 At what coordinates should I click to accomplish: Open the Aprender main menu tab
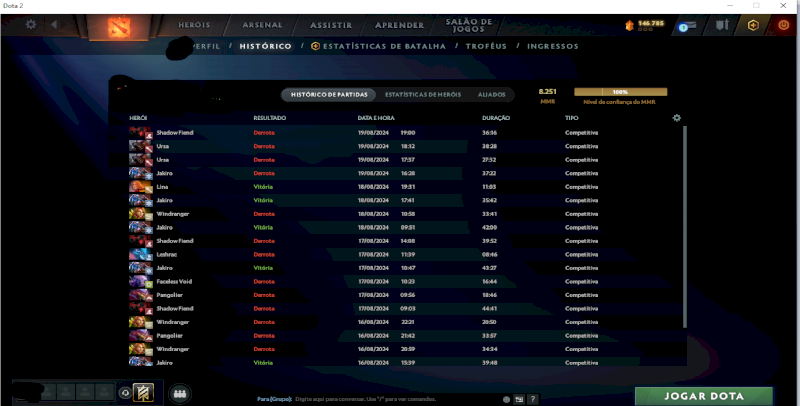399,25
